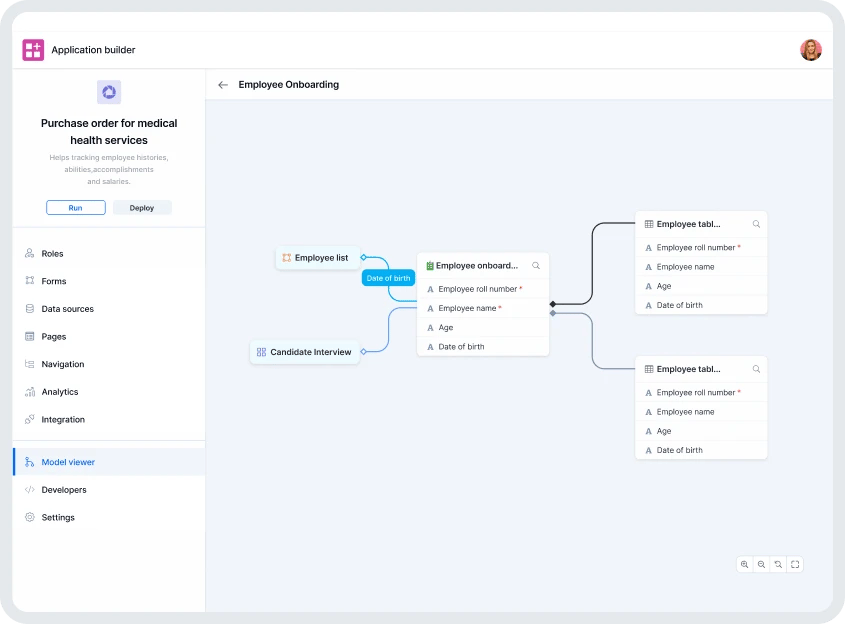Select Age field in lower table

pos(701,431)
